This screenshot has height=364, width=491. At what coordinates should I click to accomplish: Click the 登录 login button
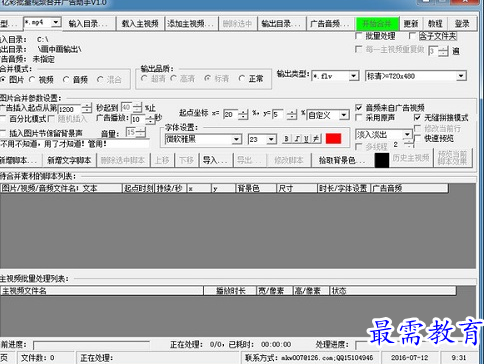462,24
